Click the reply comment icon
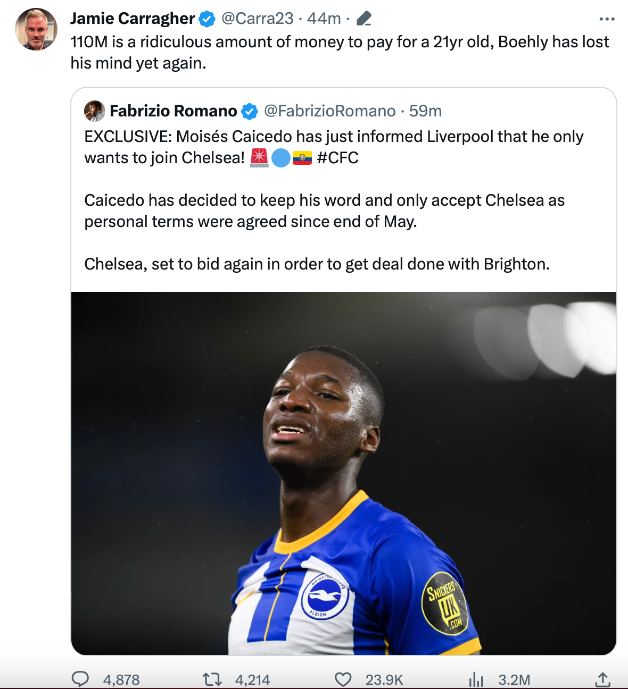Viewport: 628px width, 689px height. coord(80,679)
